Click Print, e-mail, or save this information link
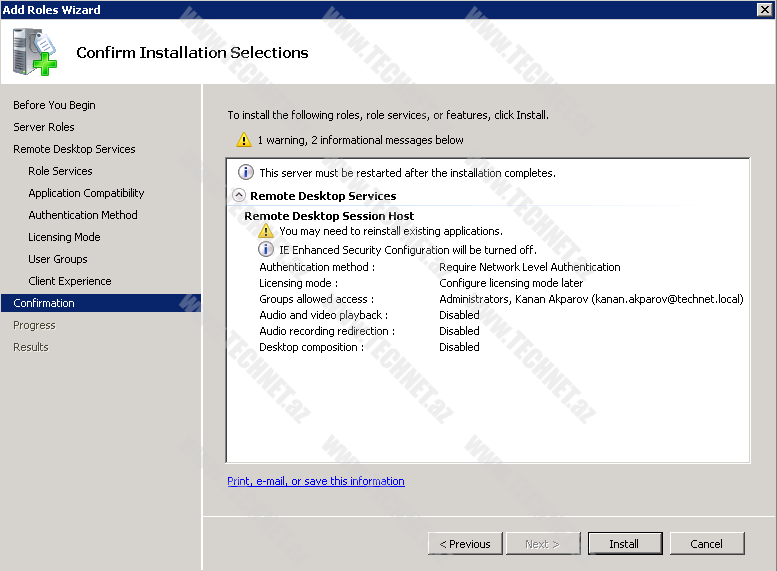 coord(316,481)
